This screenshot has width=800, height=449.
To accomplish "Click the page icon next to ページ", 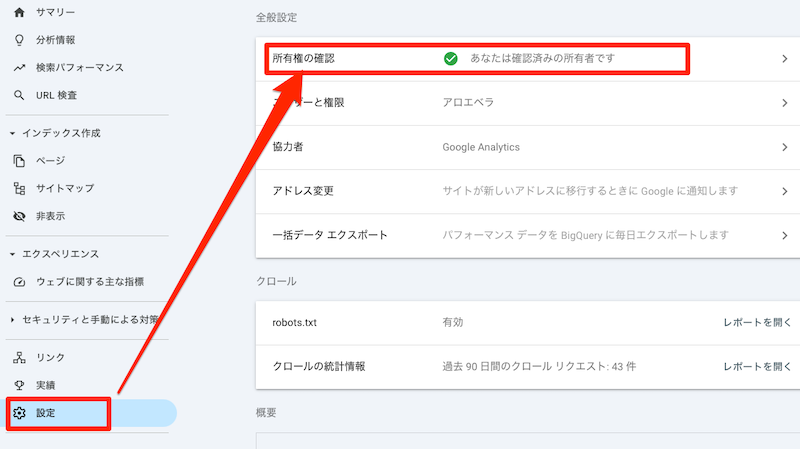I will click(19, 160).
